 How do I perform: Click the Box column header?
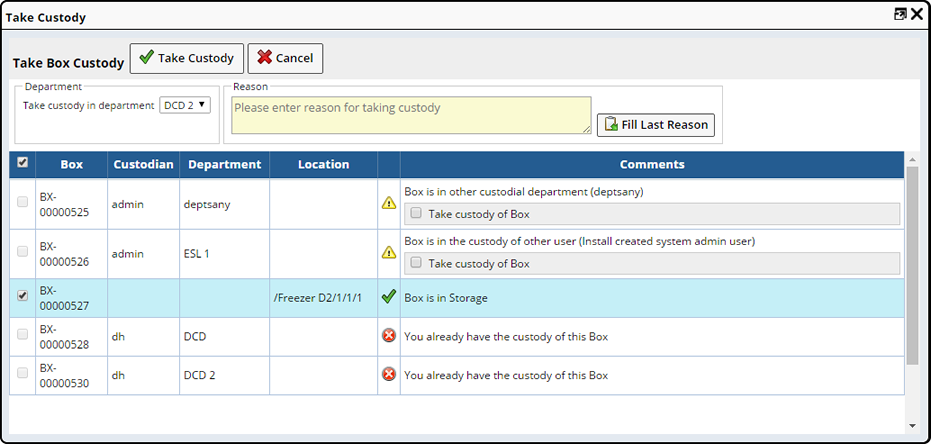click(x=71, y=164)
